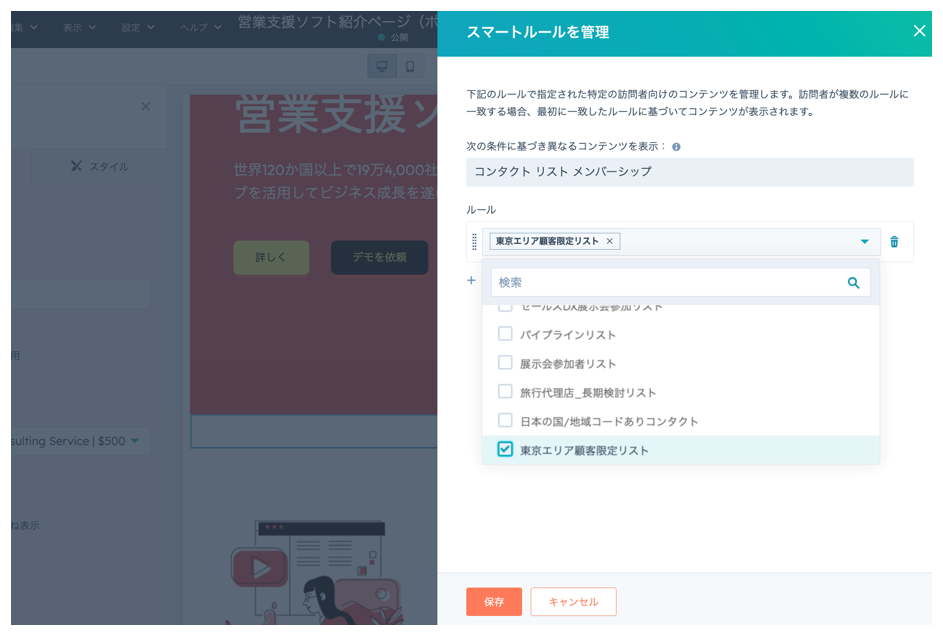This screenshot has height=636, width=943.
Task: Open the コンタクト リスト メンバーシップ condition selector
Action: click(x=689, y=172)
